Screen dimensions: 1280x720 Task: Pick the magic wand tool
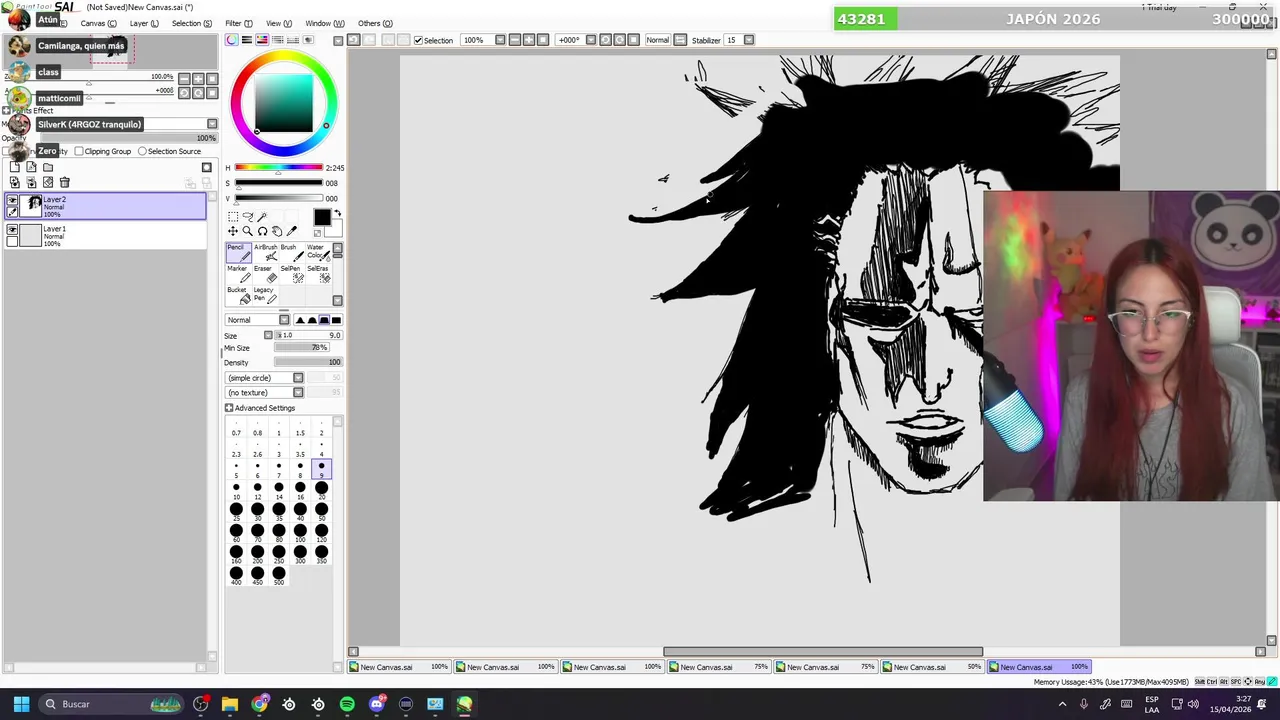tap(262, 217)
